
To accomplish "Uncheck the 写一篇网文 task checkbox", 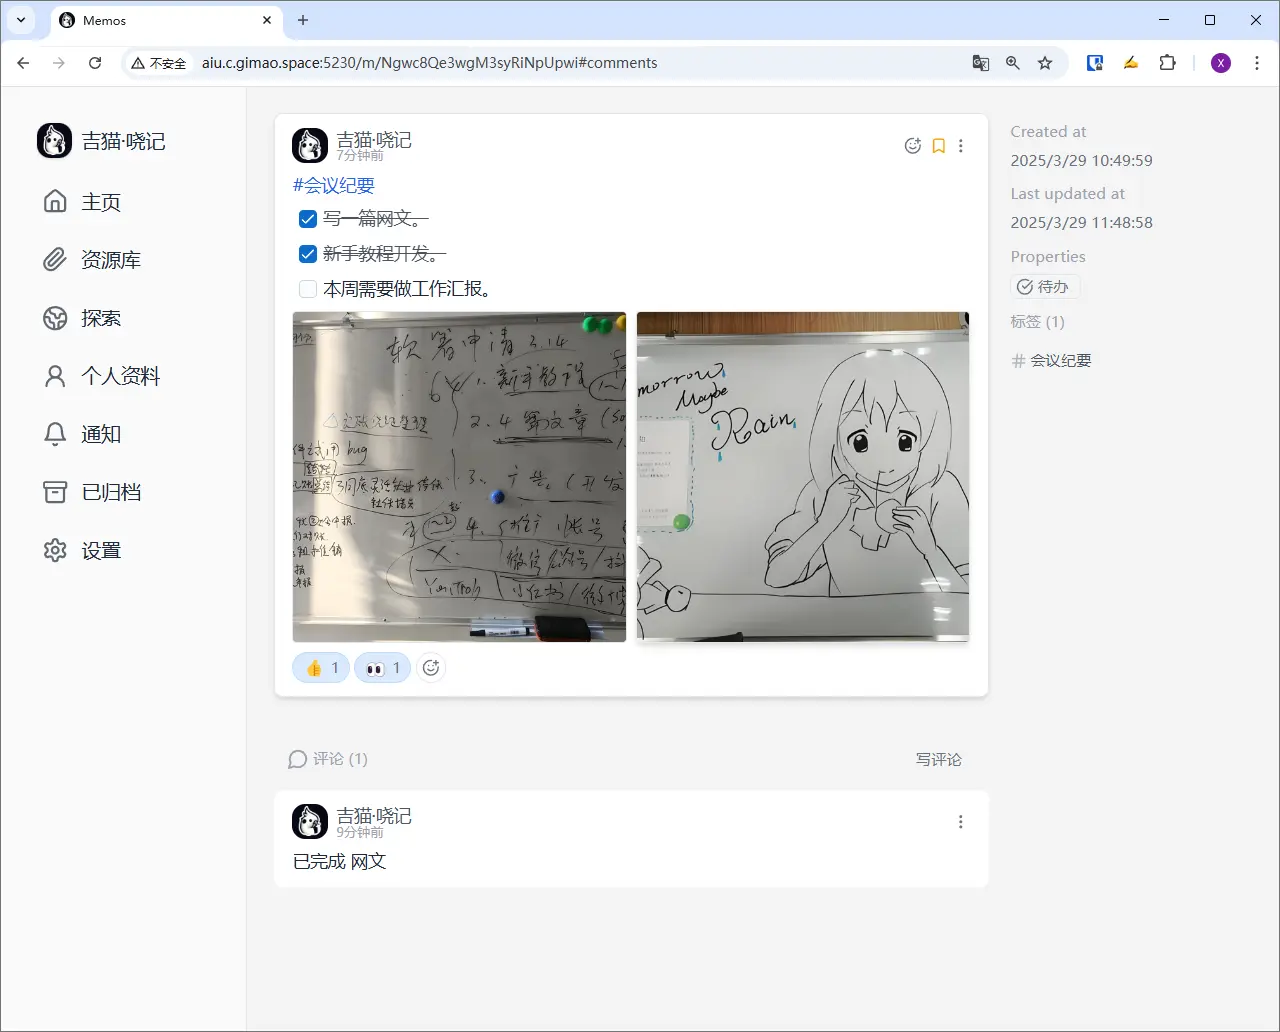I will click(x=308, y=219).
